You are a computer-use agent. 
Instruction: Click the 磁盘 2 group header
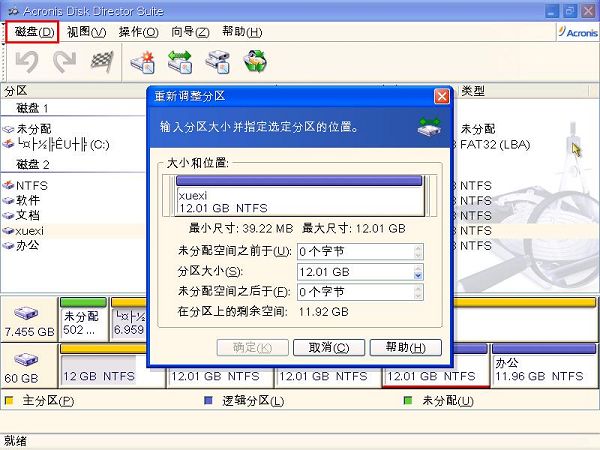(x=33, y=165)
